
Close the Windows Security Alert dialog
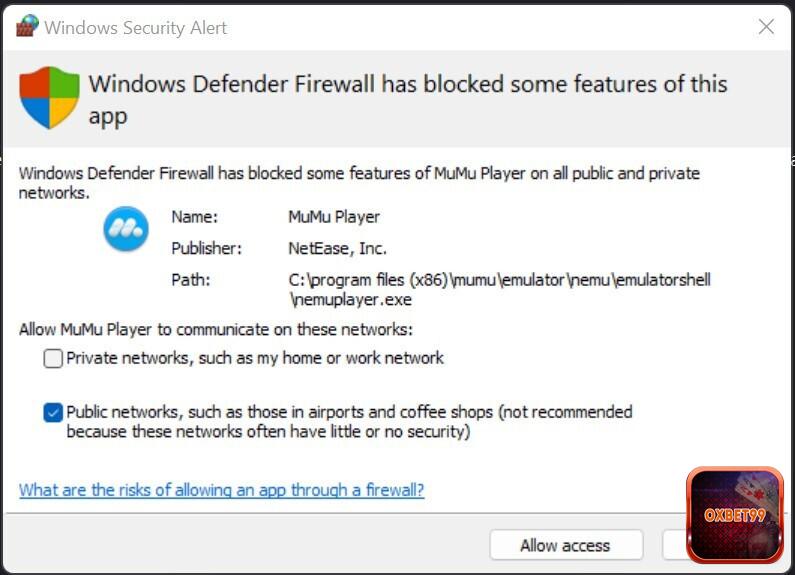[x=766, y=27]
